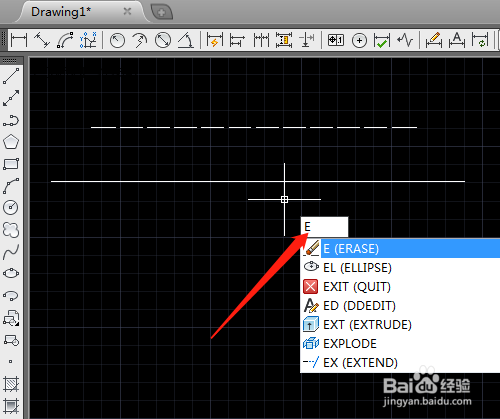Click the dynamic input box containing E
The width and height of the screenshot is (500, 419).
pyautogui.click(x=324, y=227)
